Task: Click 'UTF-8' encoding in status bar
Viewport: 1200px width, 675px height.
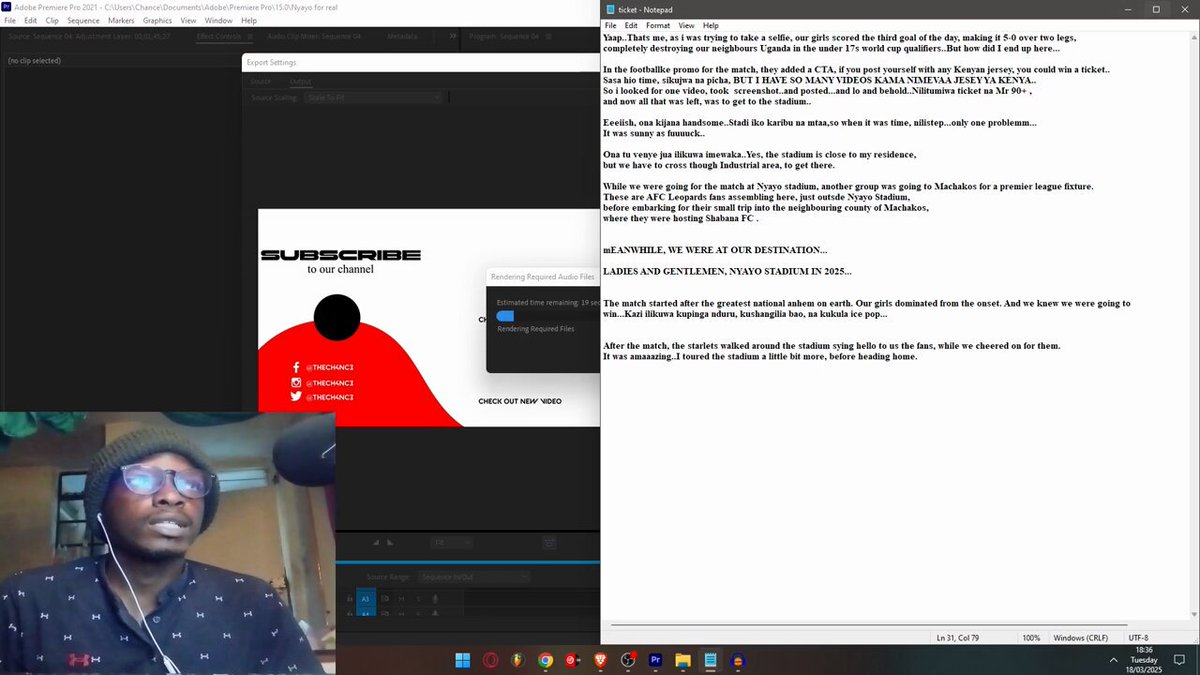Action: 1139,638
